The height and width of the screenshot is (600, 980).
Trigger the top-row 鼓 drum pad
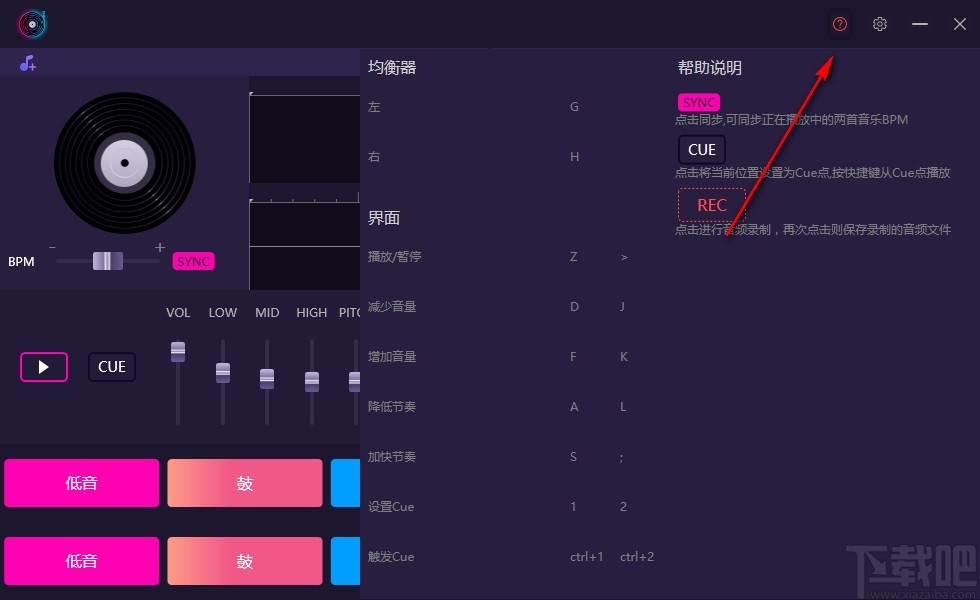click(x=244, y=482)
